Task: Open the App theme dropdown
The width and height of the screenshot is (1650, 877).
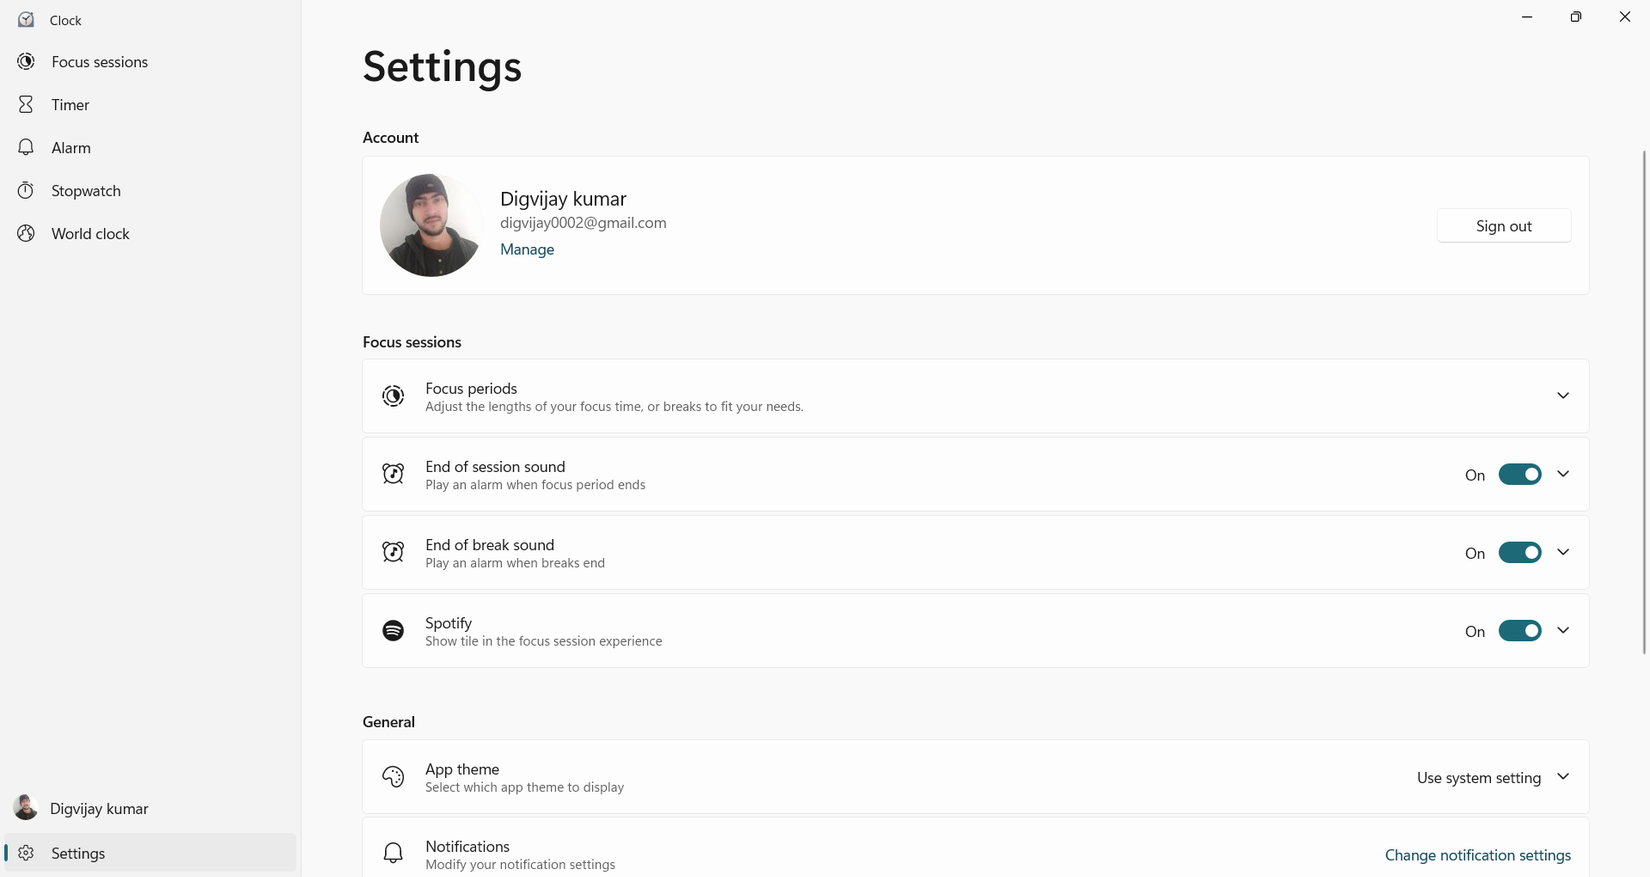Action: (x=1492, y=778)
